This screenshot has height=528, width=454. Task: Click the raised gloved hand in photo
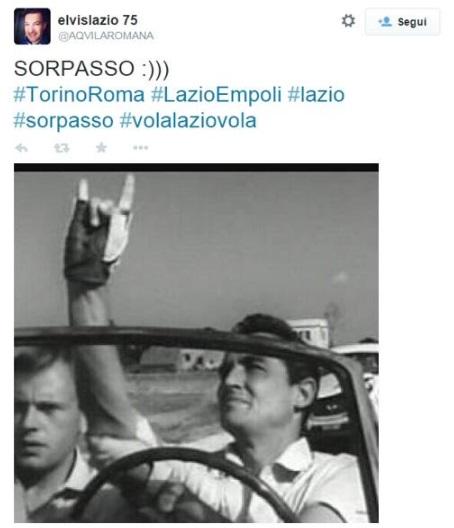(98, 232)
